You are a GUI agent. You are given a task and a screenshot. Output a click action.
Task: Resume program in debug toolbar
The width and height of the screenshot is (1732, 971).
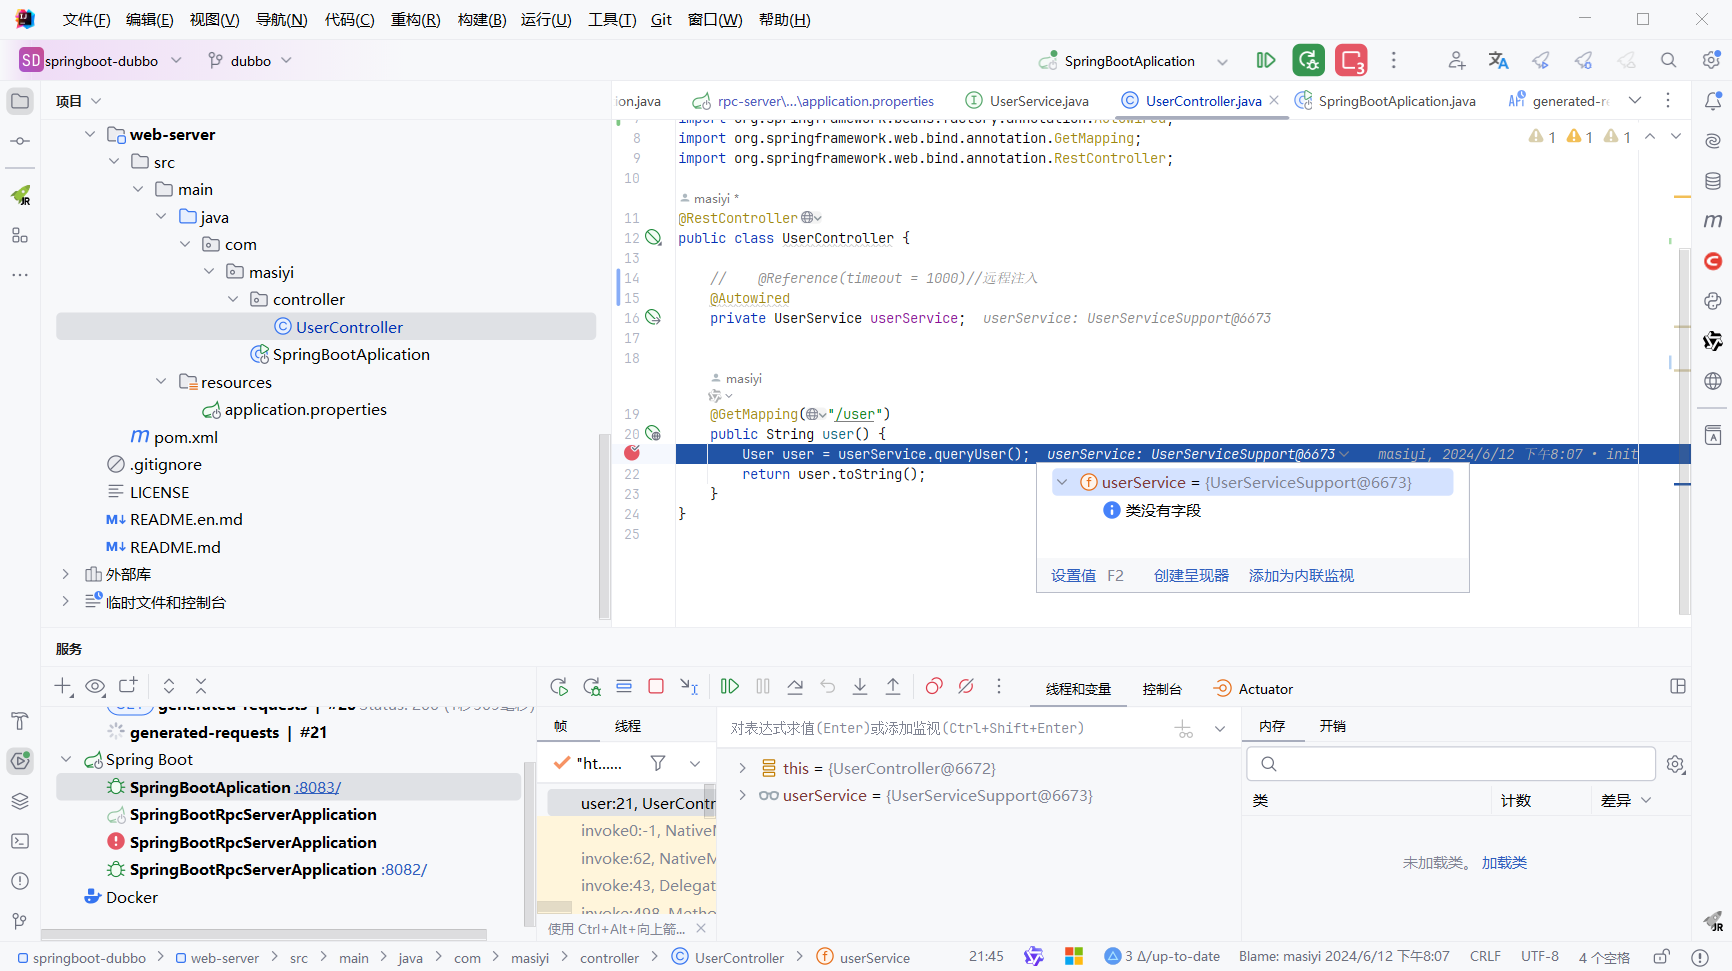click(x=730, y=686)
